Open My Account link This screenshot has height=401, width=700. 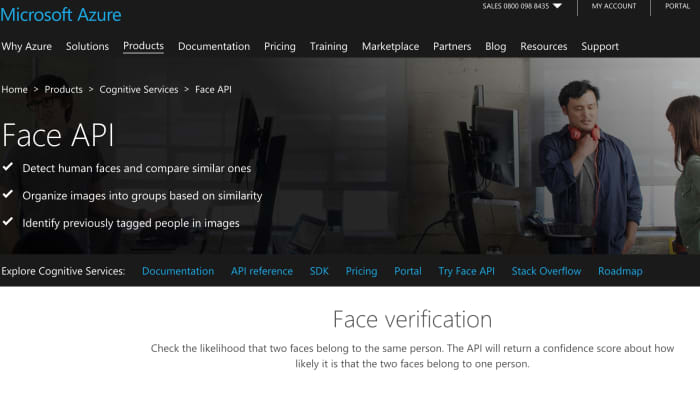pyautogui.click(x=614, y=6)
